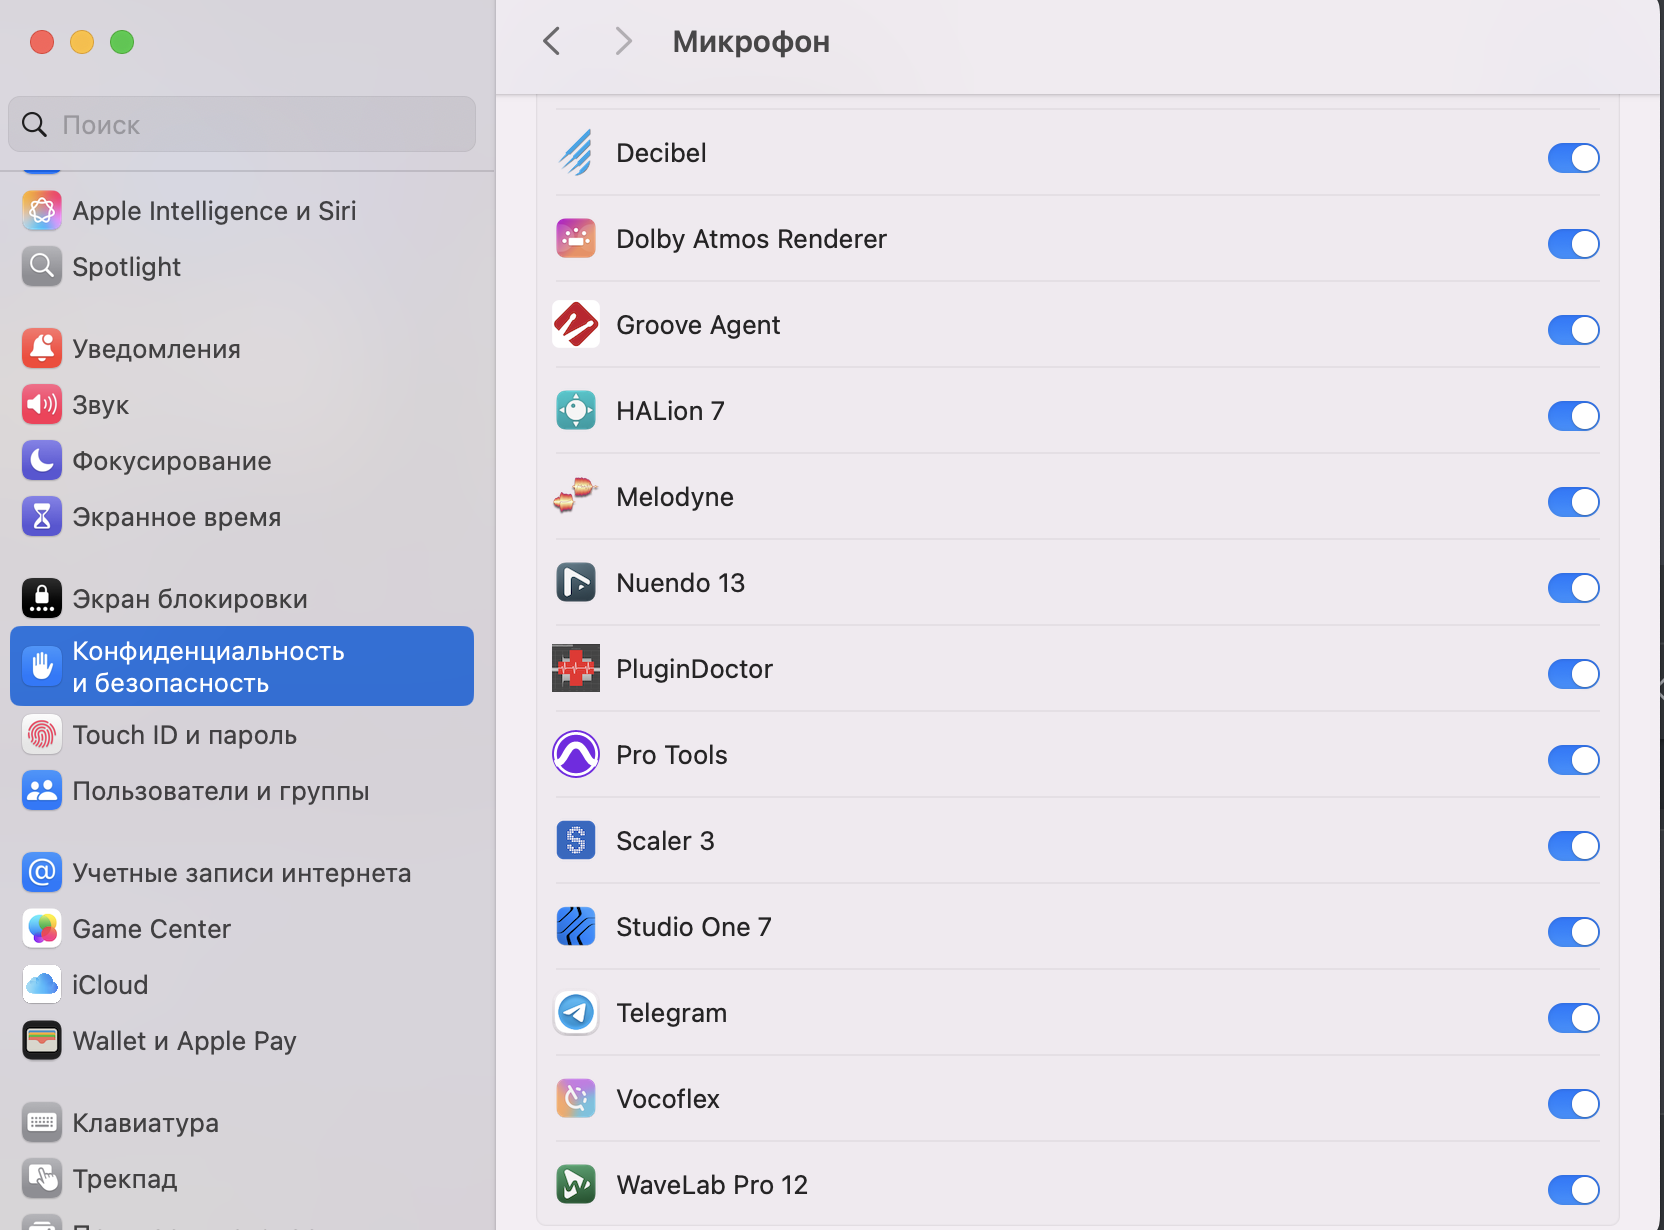Toggle PluginDoctor microphone permission
The image size is (1664, 1230).
(1573, 674)
